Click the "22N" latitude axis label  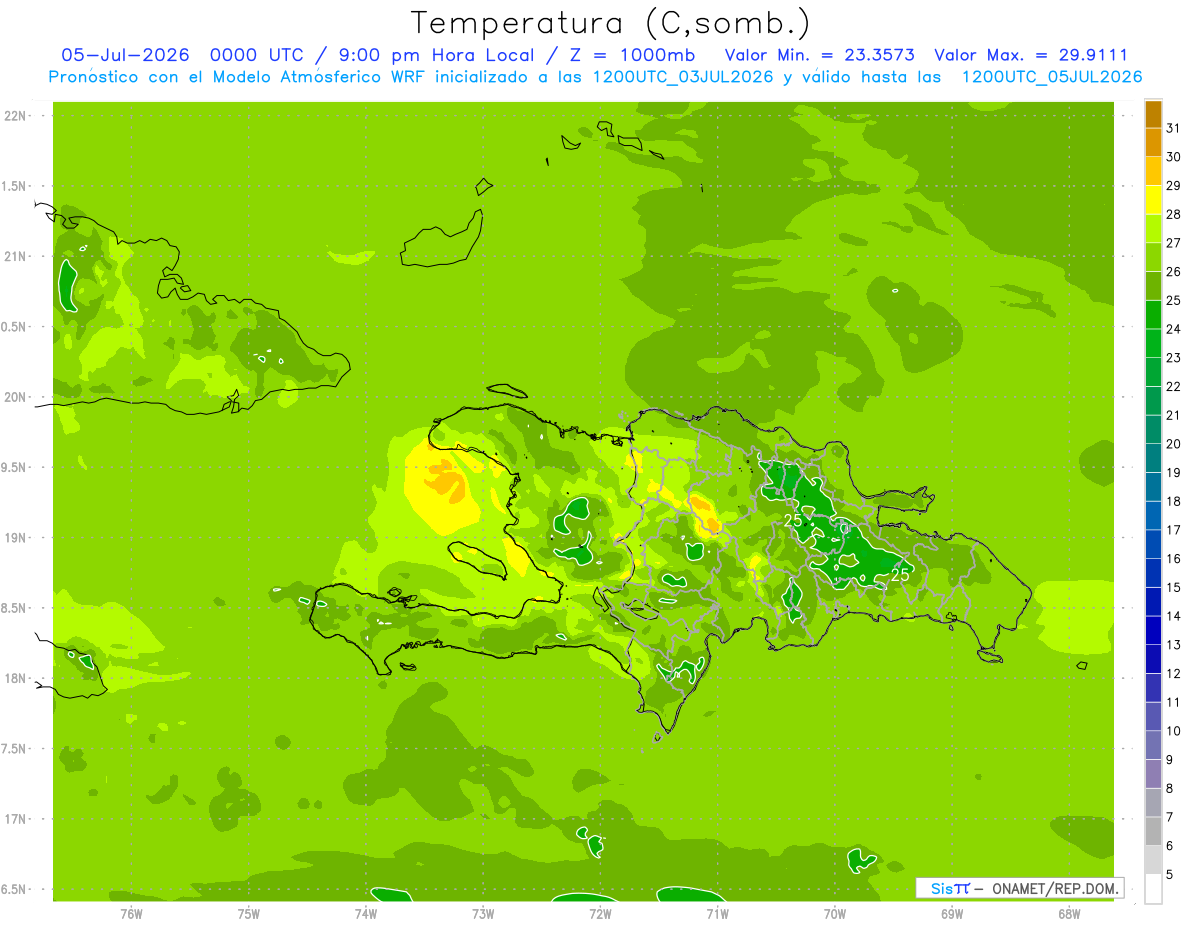coord(15,116)
